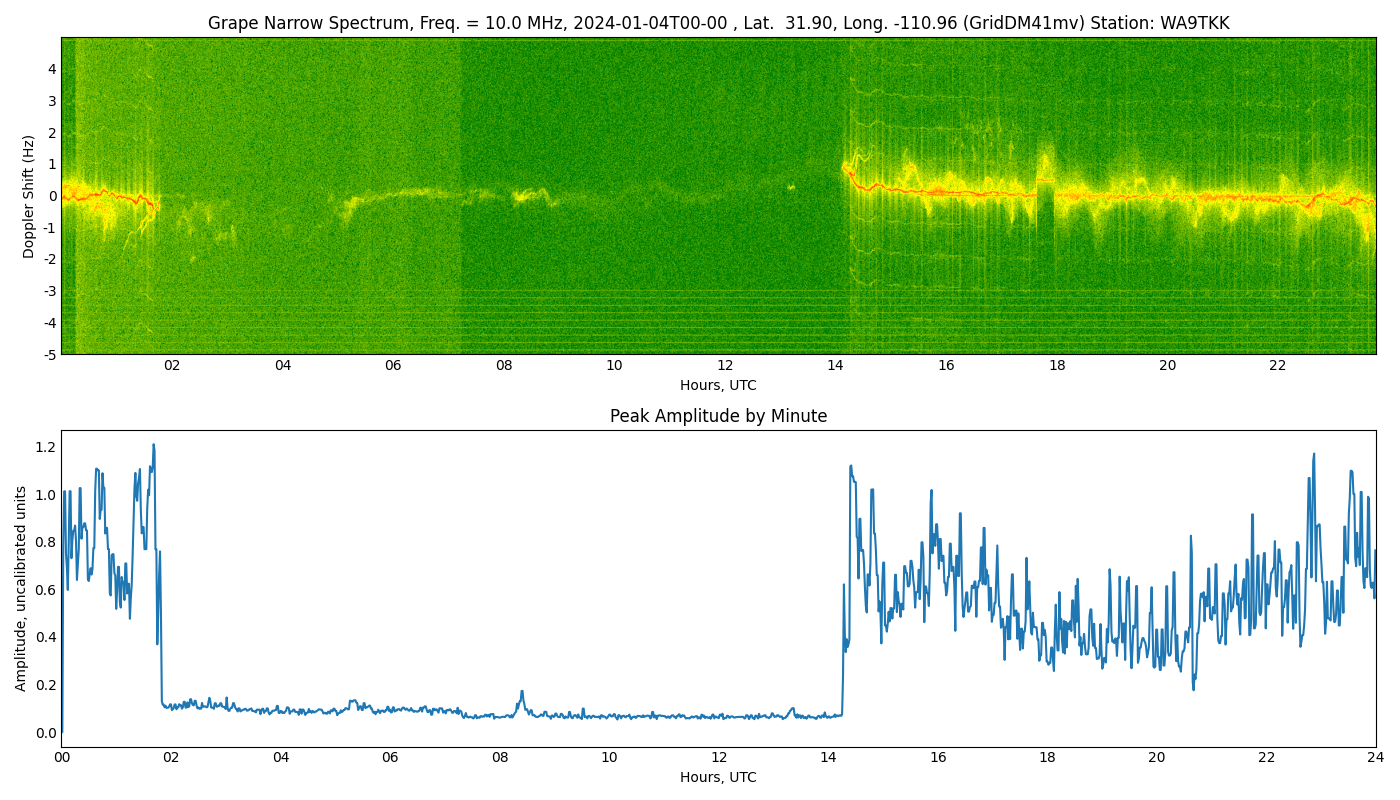Click the 14 hour tick on spectrogram

click(x=835, y=365)
